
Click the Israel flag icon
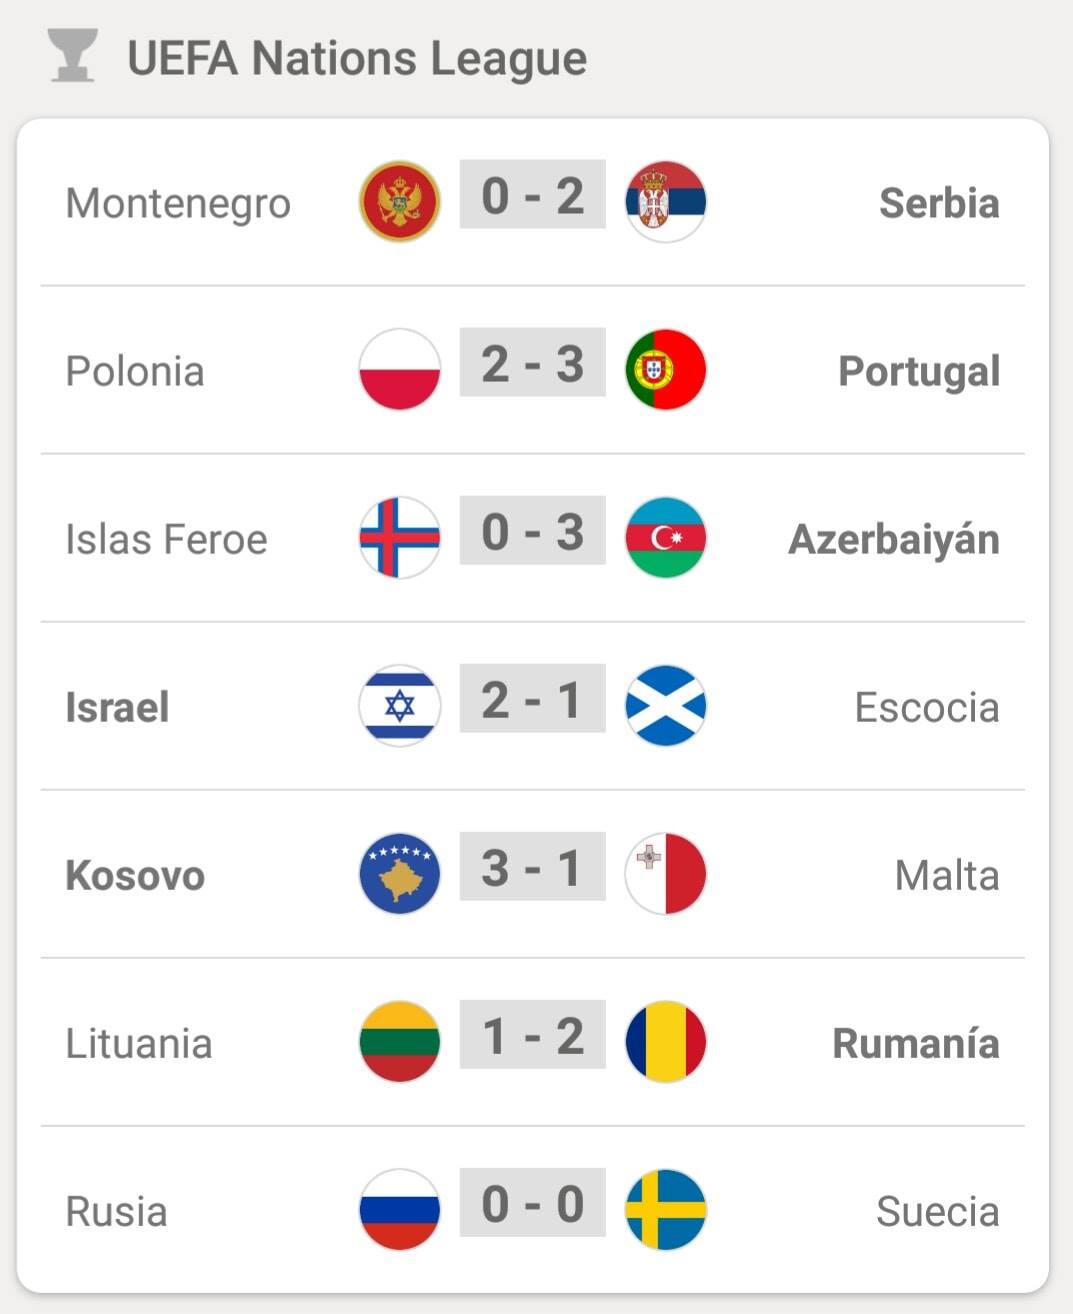pyautogui.click(x=400, y=705)
